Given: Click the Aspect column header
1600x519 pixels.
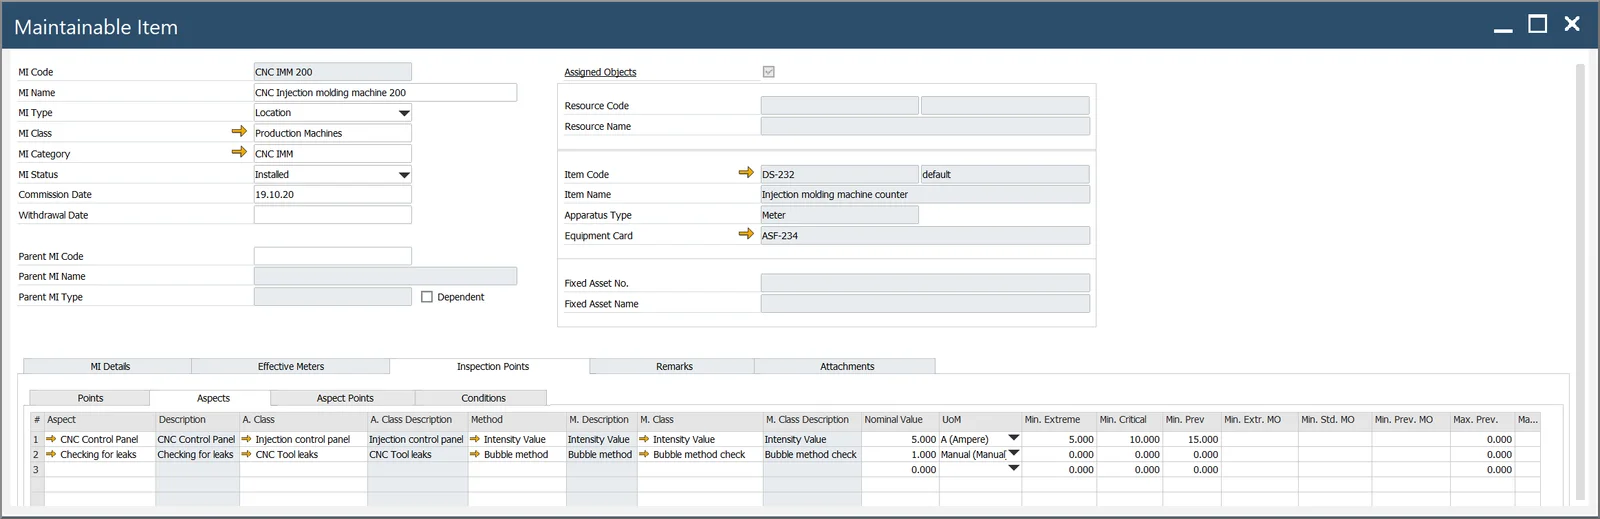Looking at the screenshot, I should (x=100, y=420).
